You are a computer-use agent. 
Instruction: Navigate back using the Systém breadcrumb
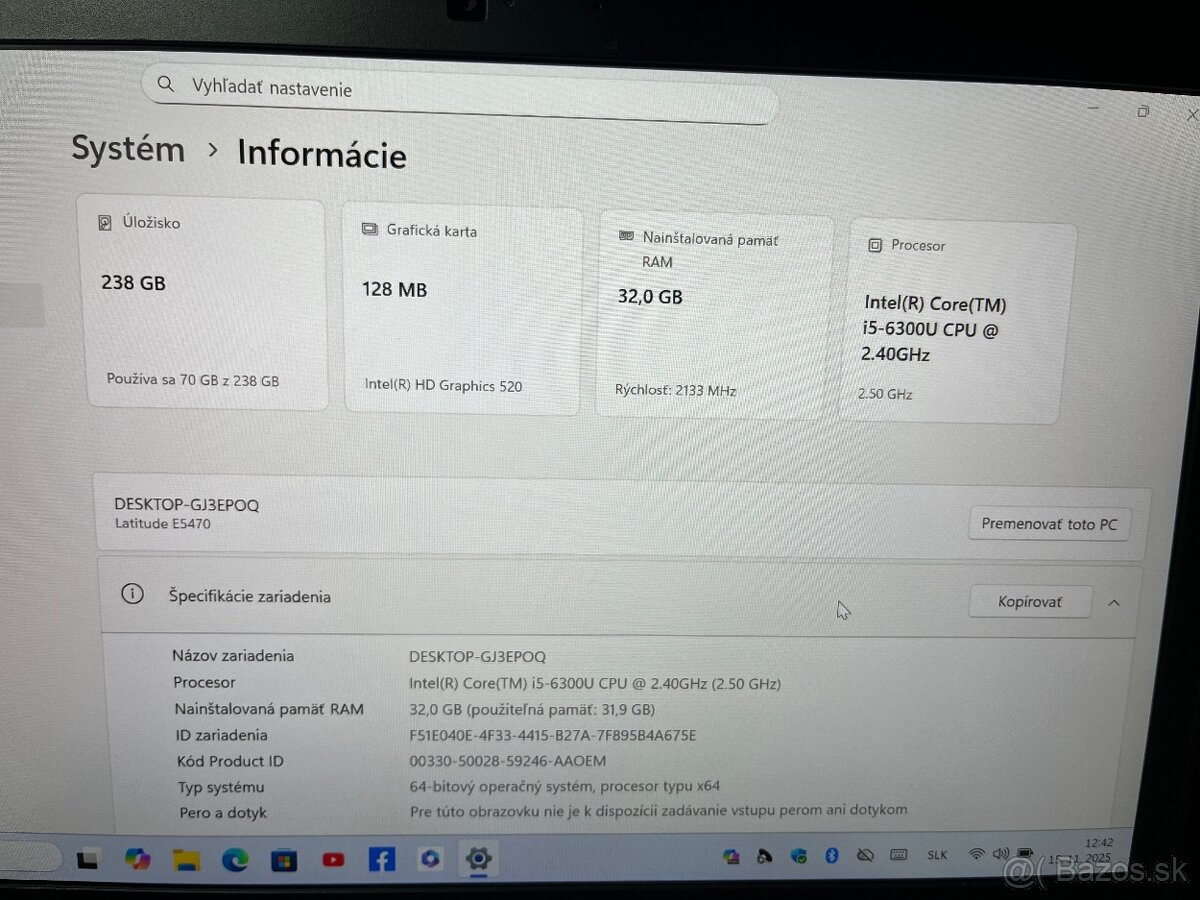tap(128, 151)
